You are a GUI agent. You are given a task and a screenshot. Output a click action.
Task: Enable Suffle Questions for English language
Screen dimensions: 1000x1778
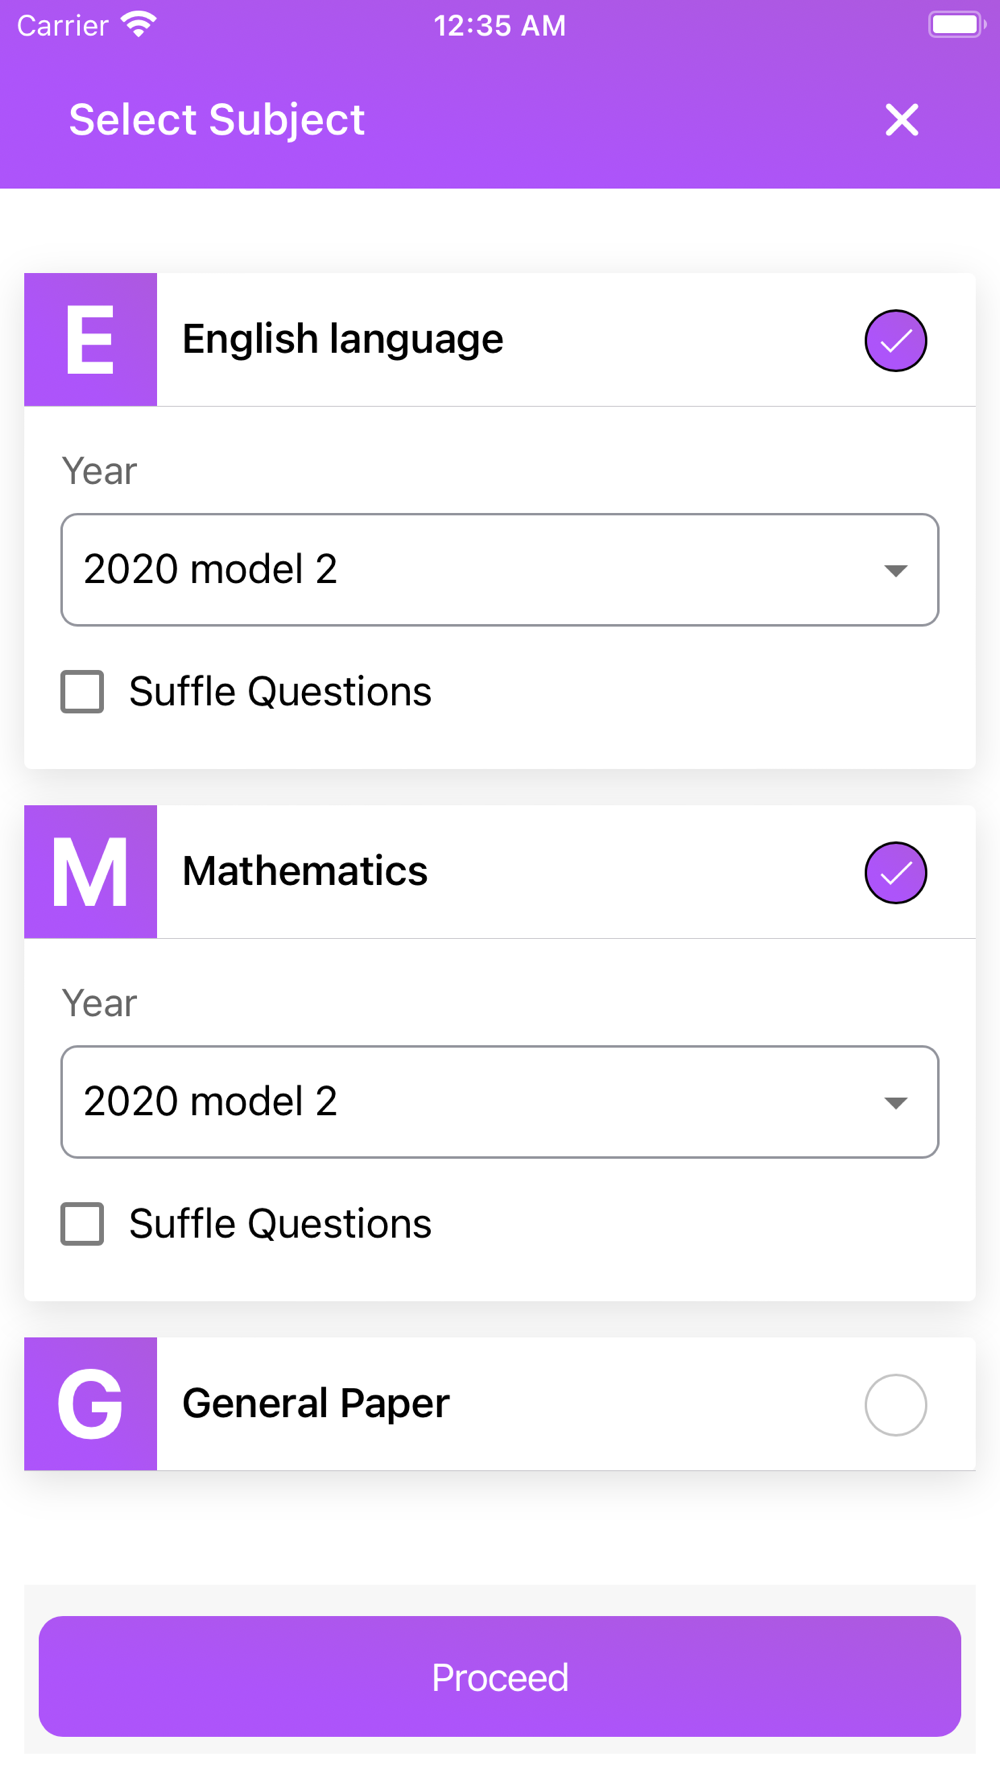tap(83, 692)
